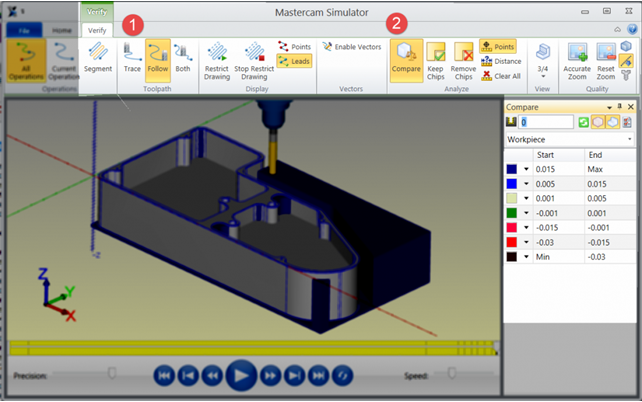Open the Remove Chips tool
Screen dimensions: 642x402
463,61
